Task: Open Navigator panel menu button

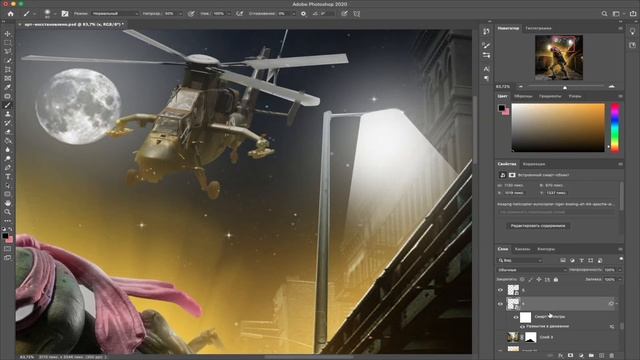Action: (620, 28)
